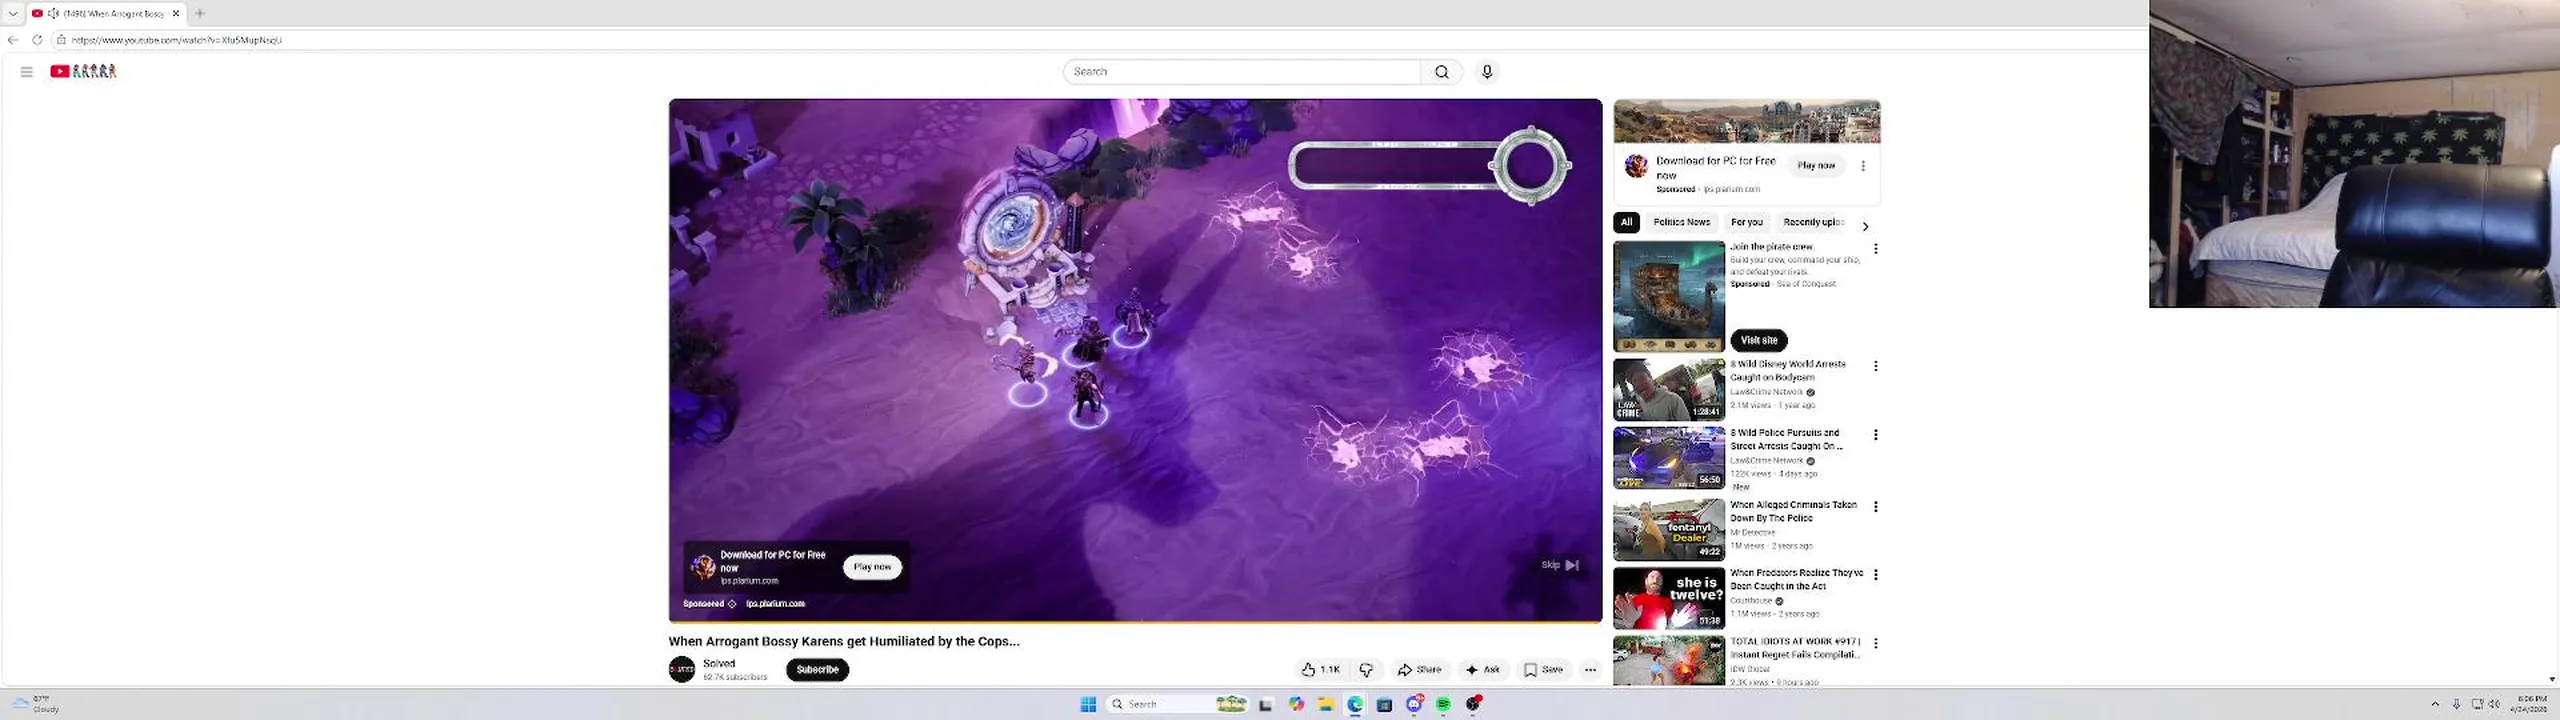Show hidden system tray icons
The image size is (2560, 720).
point(2435,704)
